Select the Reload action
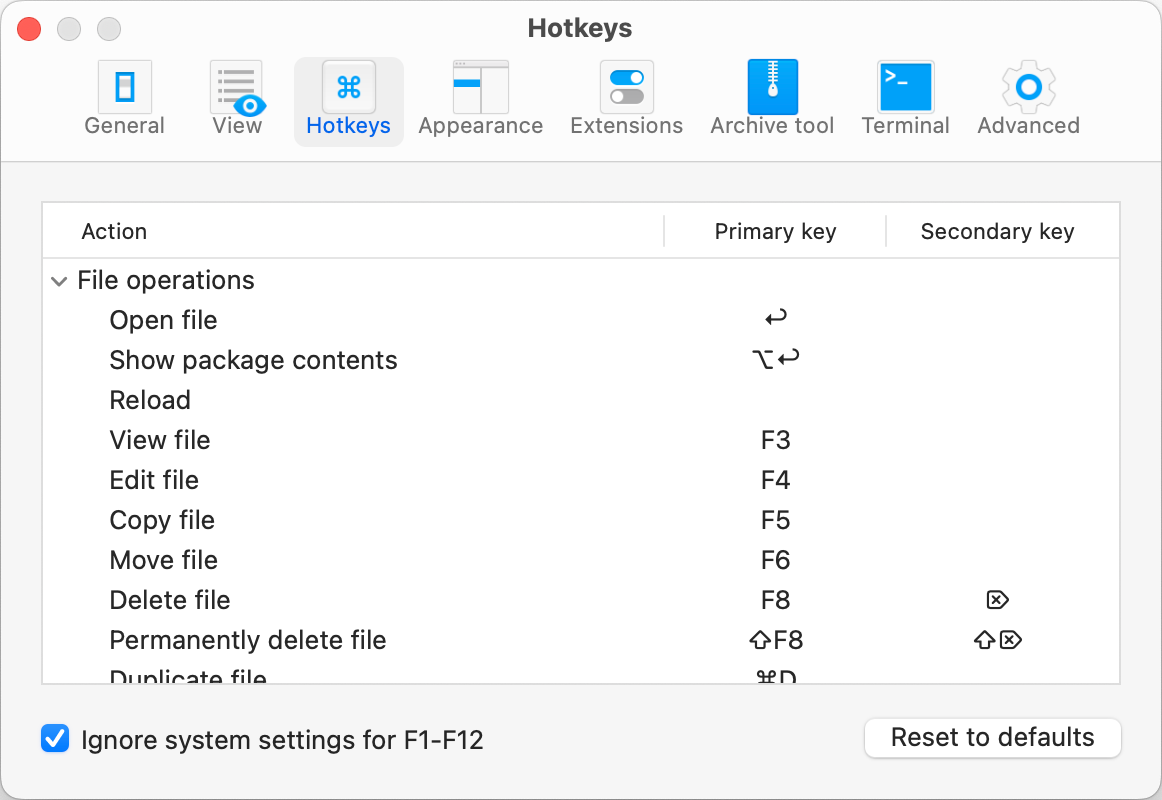1162x800 pixels. [150, 400]
